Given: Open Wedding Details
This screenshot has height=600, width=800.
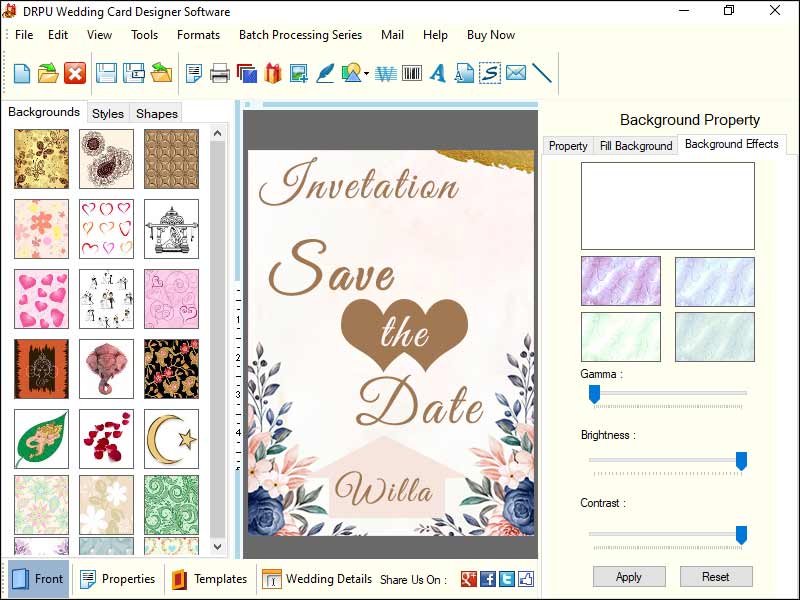Looking at the screenshot, I should [x=317, y=579].
